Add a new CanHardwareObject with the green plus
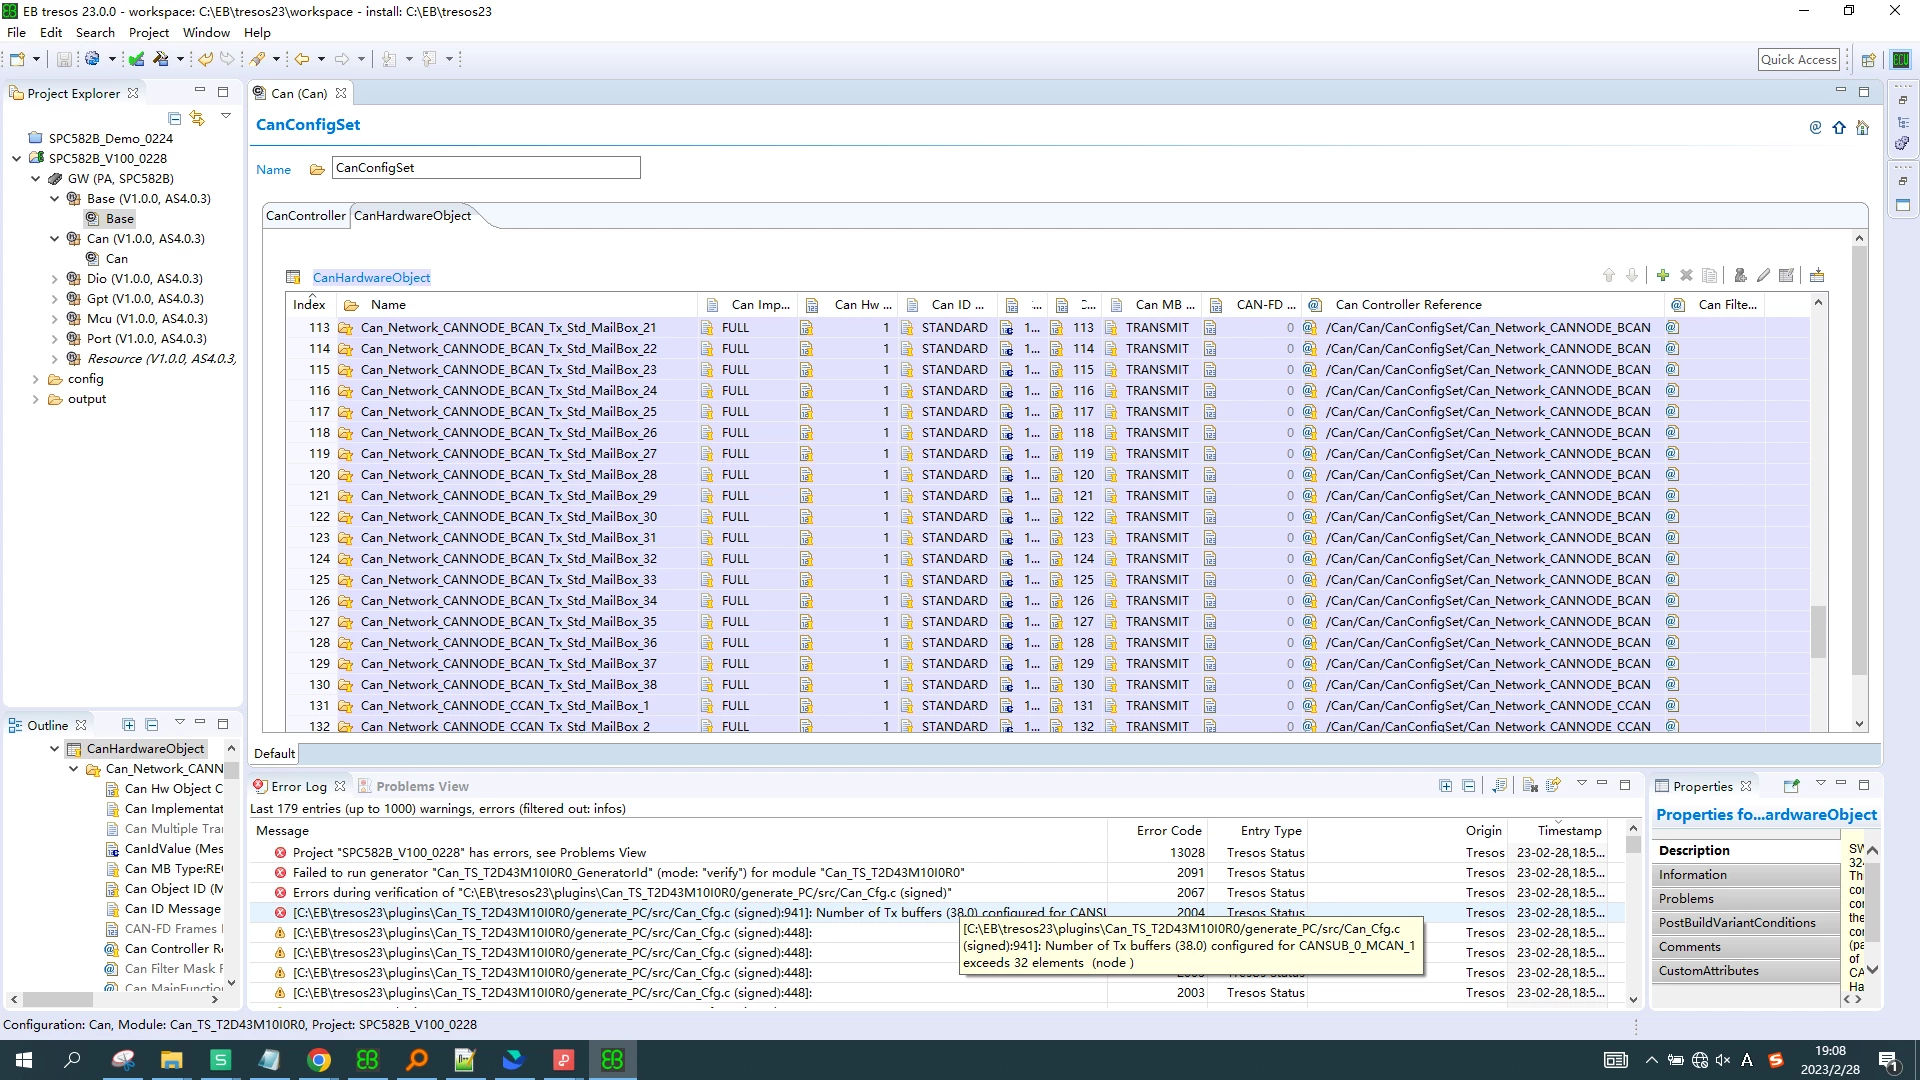Image resolution: width=1920 pixels, height=1080 pixels. (1662, 275)
